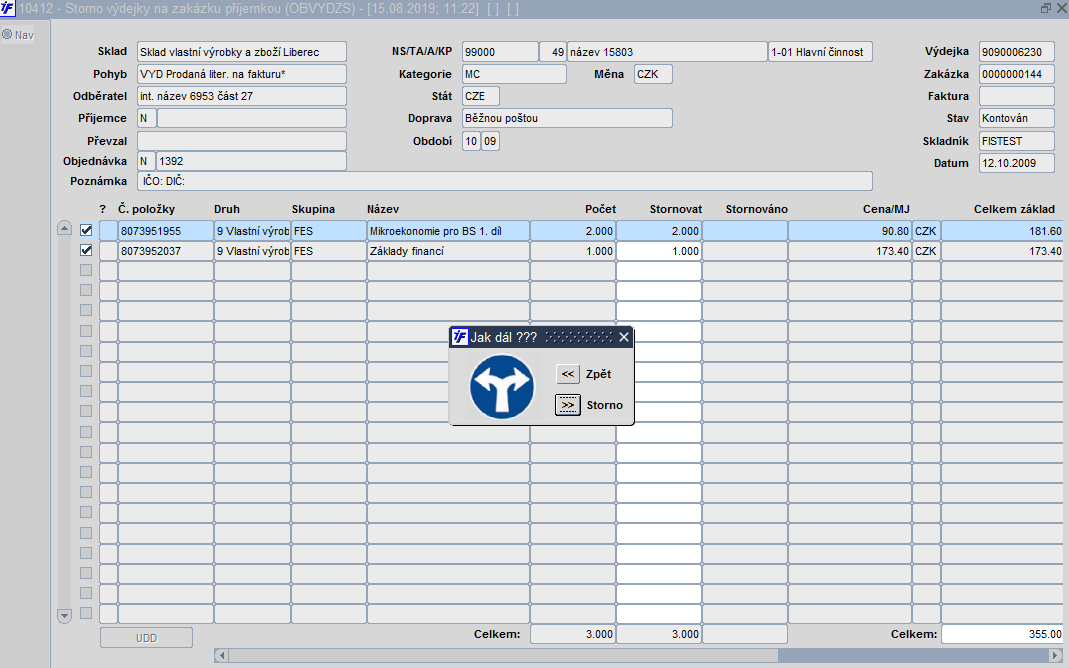This screenshot has height=668, width=1069.
Task: Click item number 8073952037
Action: tap(166, 251)
